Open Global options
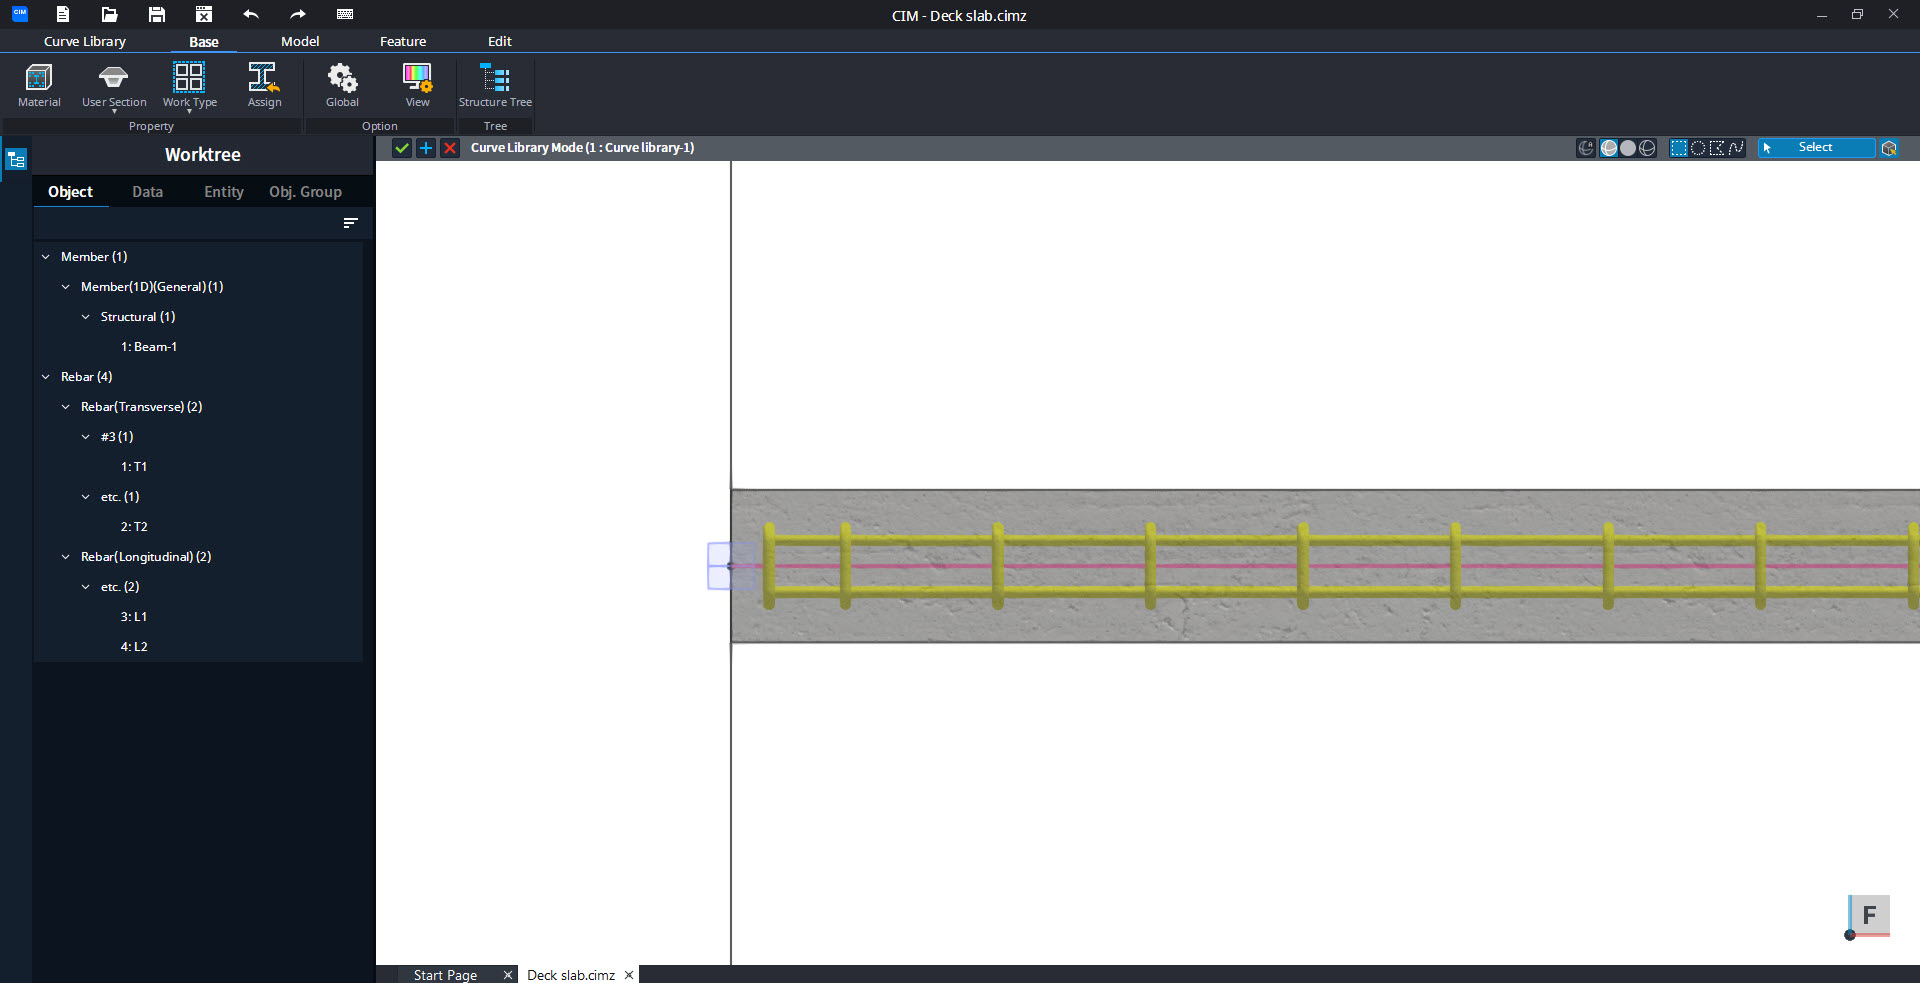This screenshot has height=983, width=1920. click(342, 85)
